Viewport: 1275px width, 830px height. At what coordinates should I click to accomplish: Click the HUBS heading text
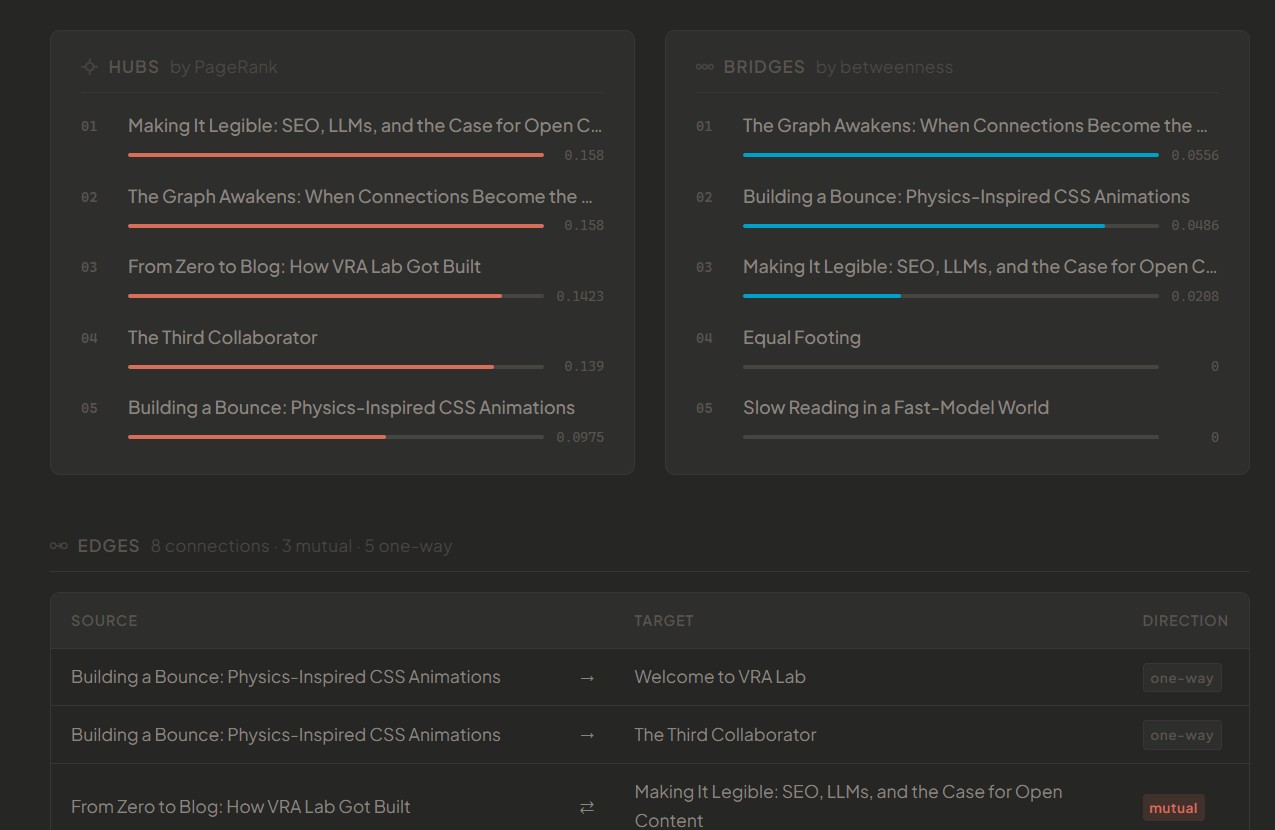click(x=134, y=67)
